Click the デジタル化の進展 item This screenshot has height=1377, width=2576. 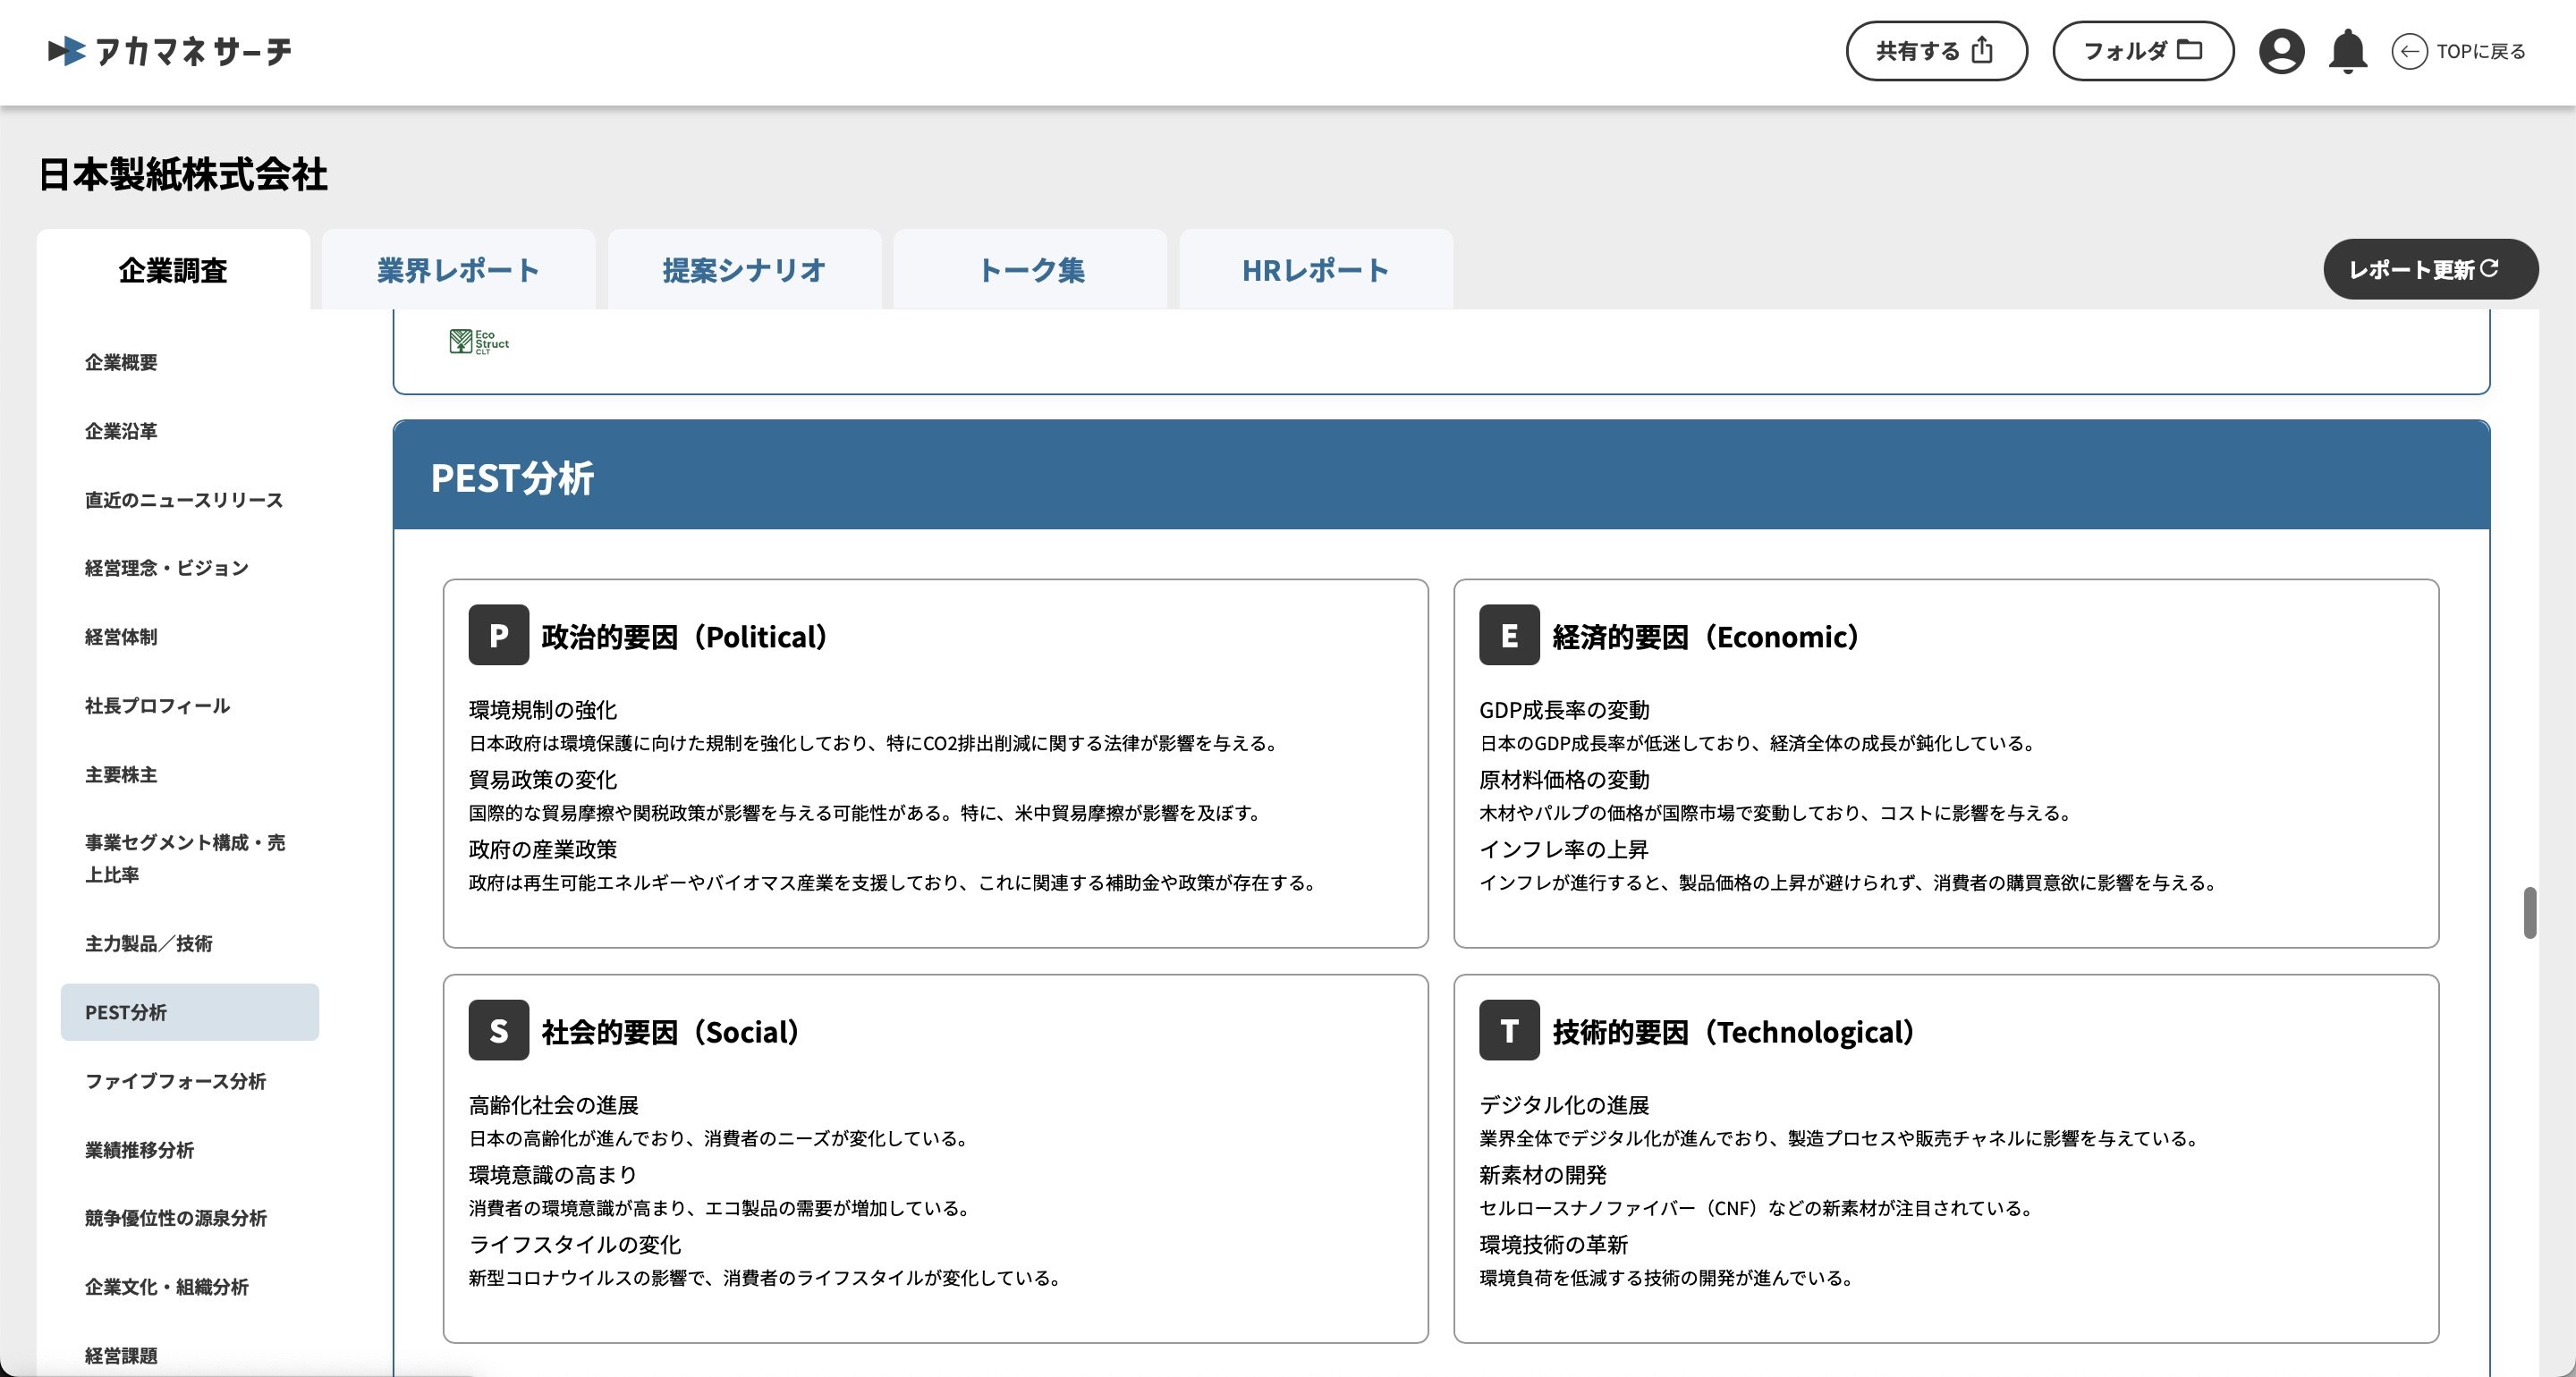click(1564, 1105)
